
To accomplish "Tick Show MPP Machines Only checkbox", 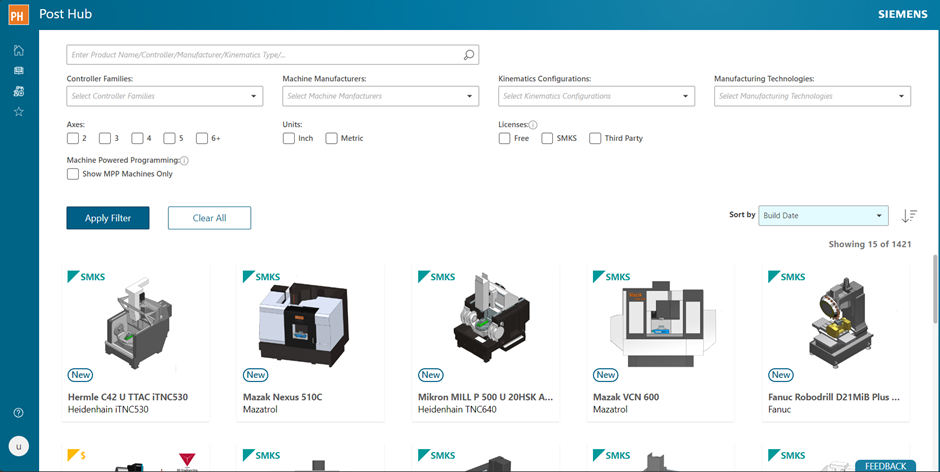I will 73,174.
